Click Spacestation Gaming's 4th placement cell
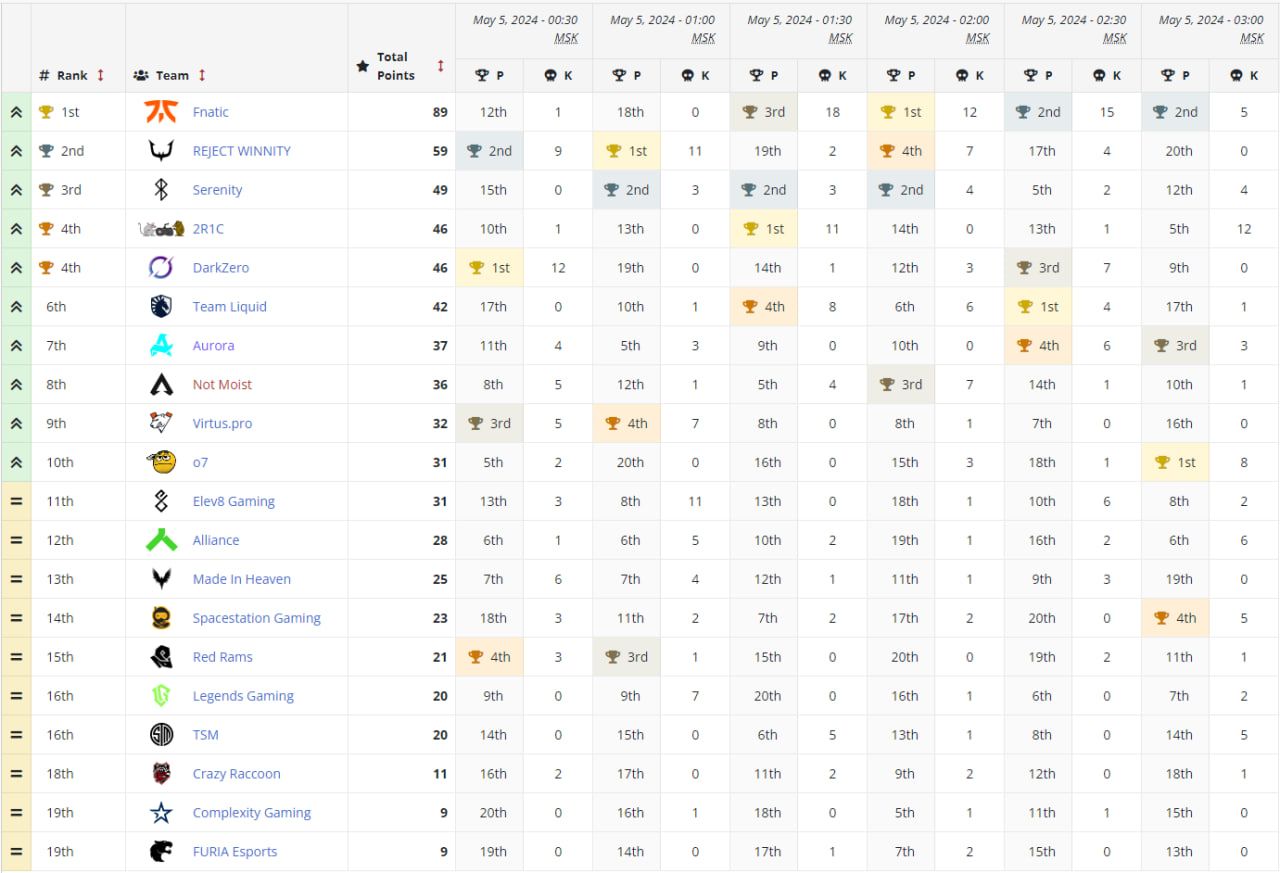Viewport: 1280px width, 873px height. point(1176,618)
